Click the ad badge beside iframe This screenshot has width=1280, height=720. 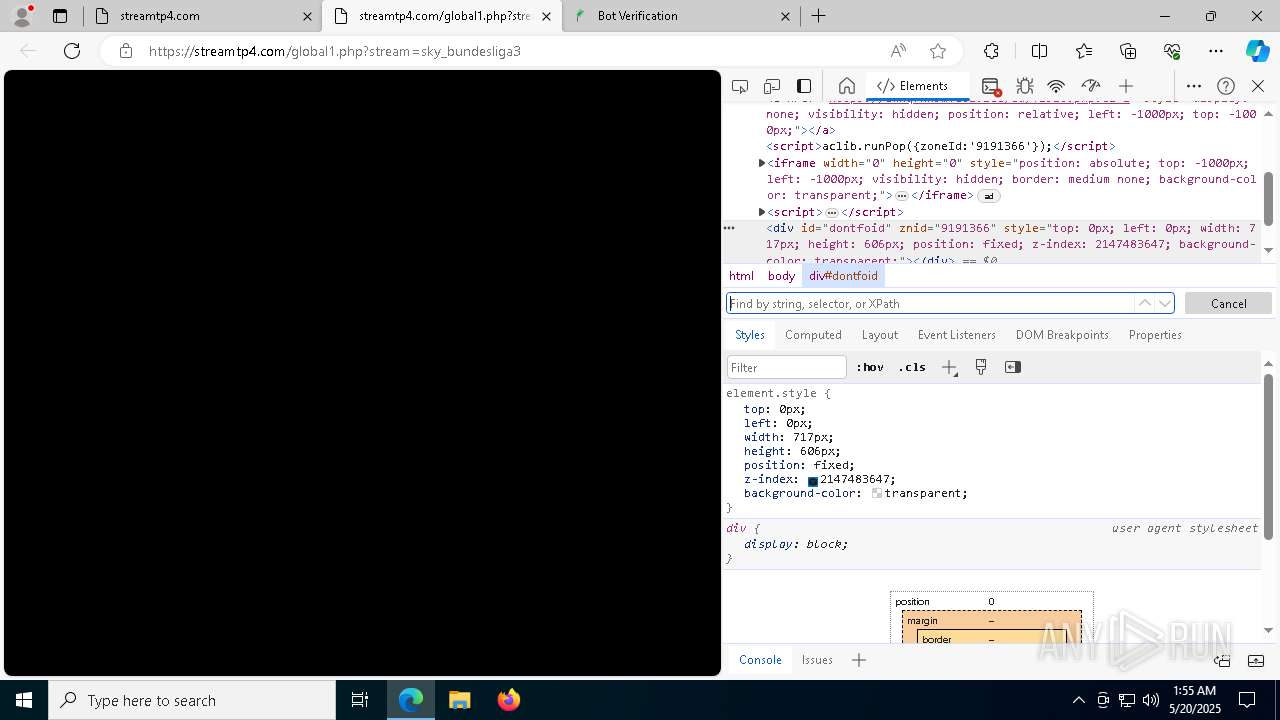(988, 196)
